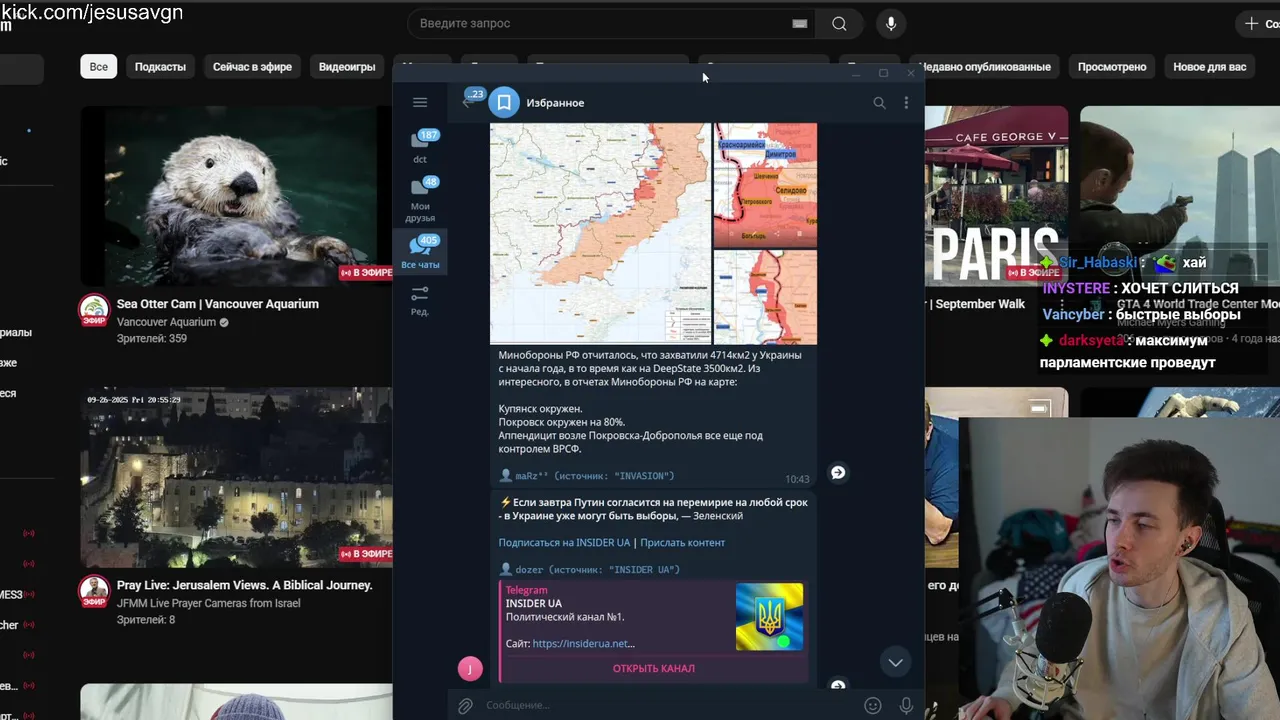Run the YouTube search magnifier button
The image size is (1280, 720).
[x=839, y=23]
